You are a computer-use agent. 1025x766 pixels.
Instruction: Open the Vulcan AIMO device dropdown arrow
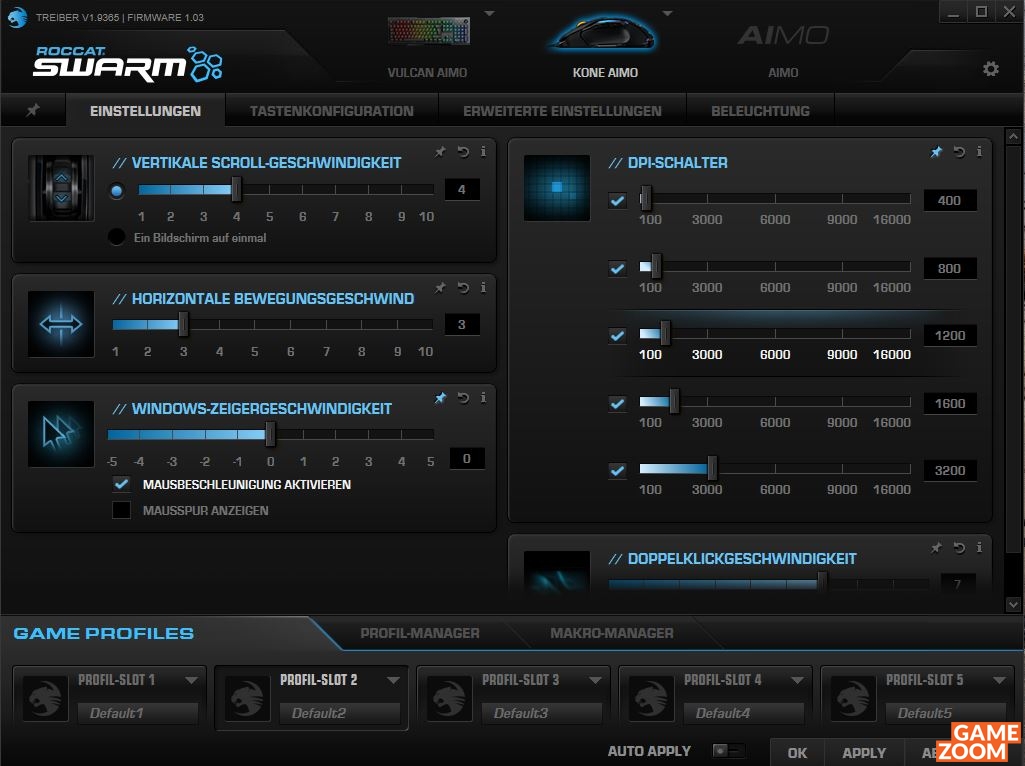coord(489,13)
